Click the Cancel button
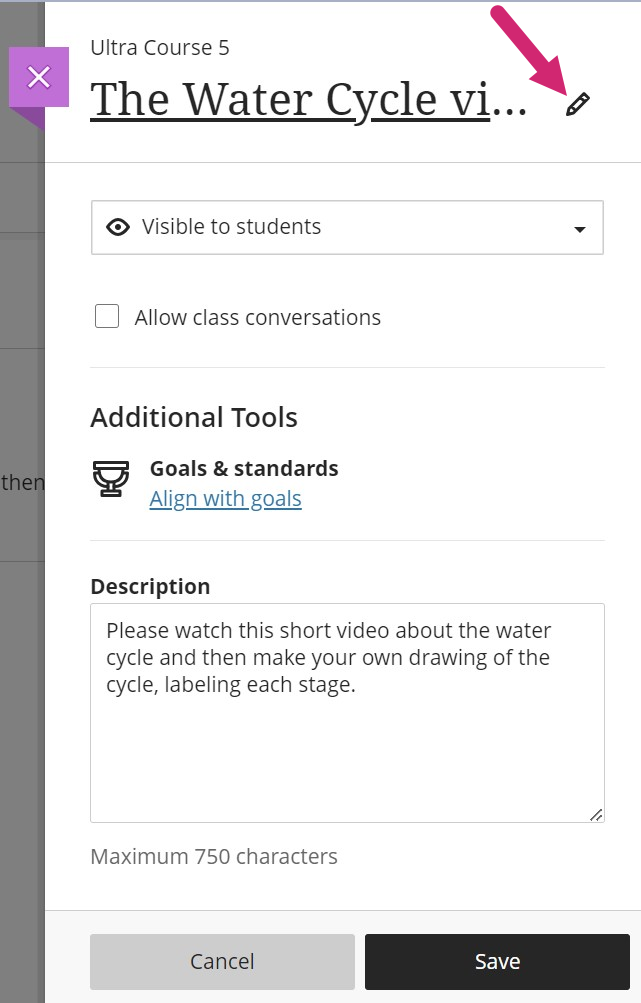641x1003 pixels. pos(222,961)
